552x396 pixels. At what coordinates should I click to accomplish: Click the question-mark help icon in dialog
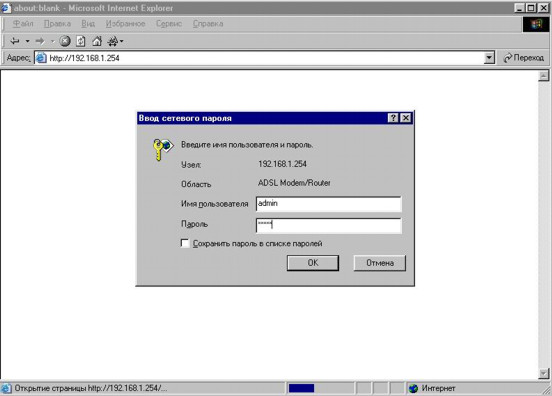(393, 118)
